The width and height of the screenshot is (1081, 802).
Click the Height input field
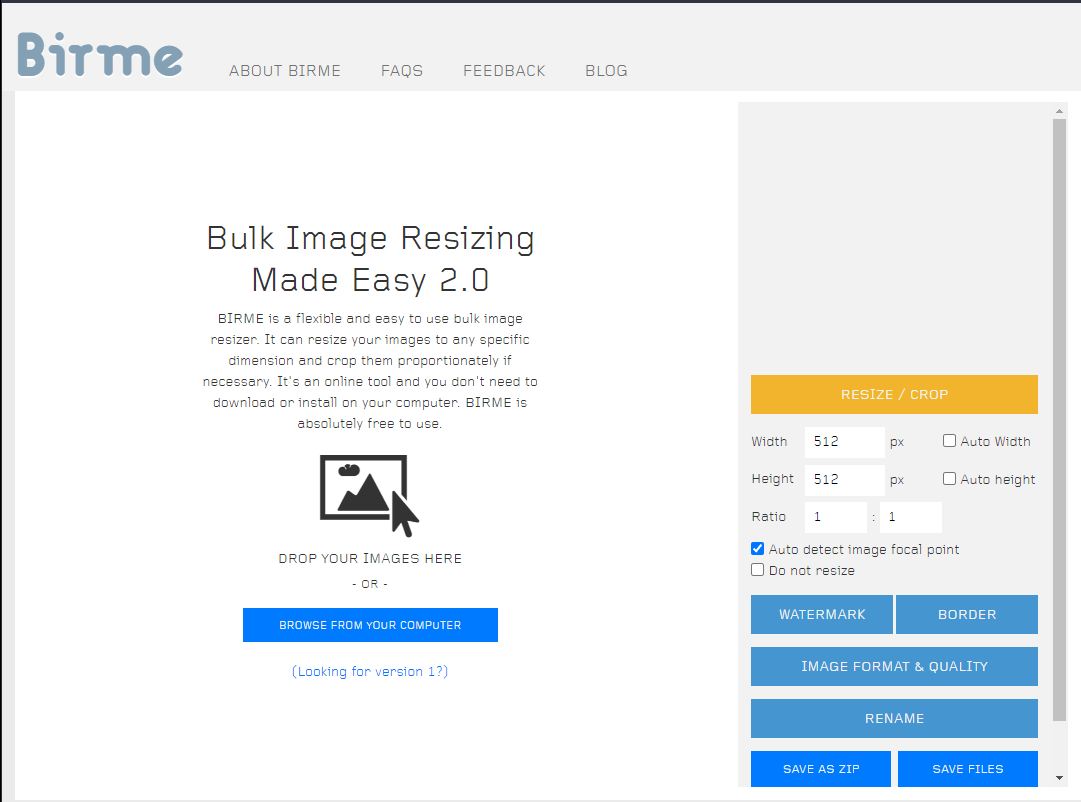coord(845,480)
